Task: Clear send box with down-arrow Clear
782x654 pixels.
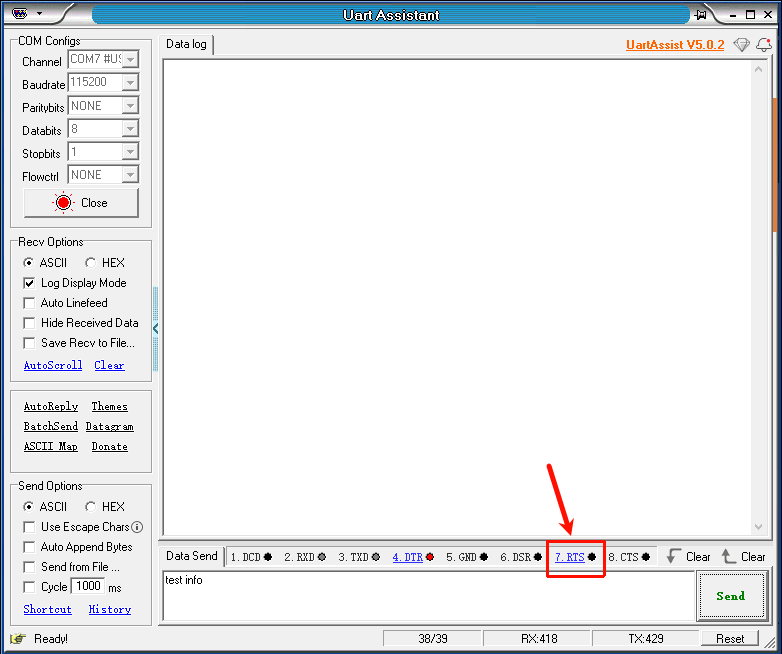Action: [x=688, y=557]
